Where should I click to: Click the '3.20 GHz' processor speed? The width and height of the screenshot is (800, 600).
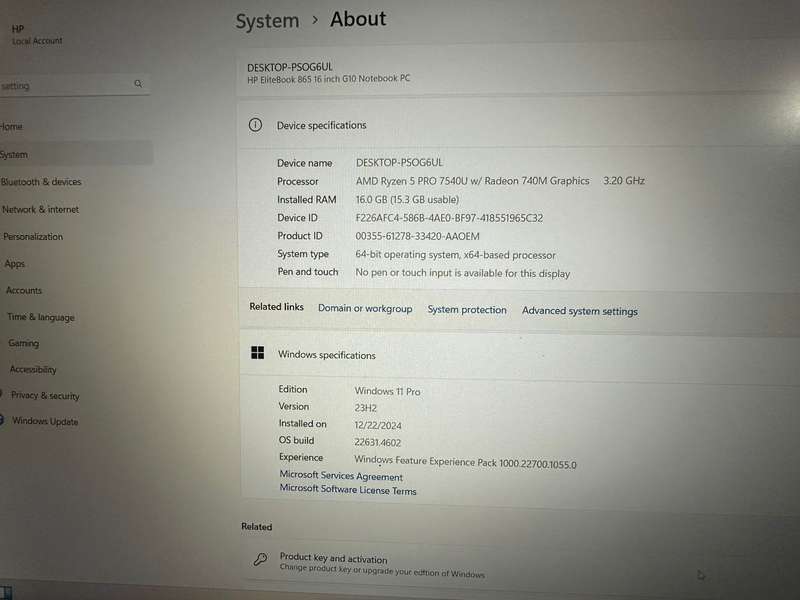(624, 181)
